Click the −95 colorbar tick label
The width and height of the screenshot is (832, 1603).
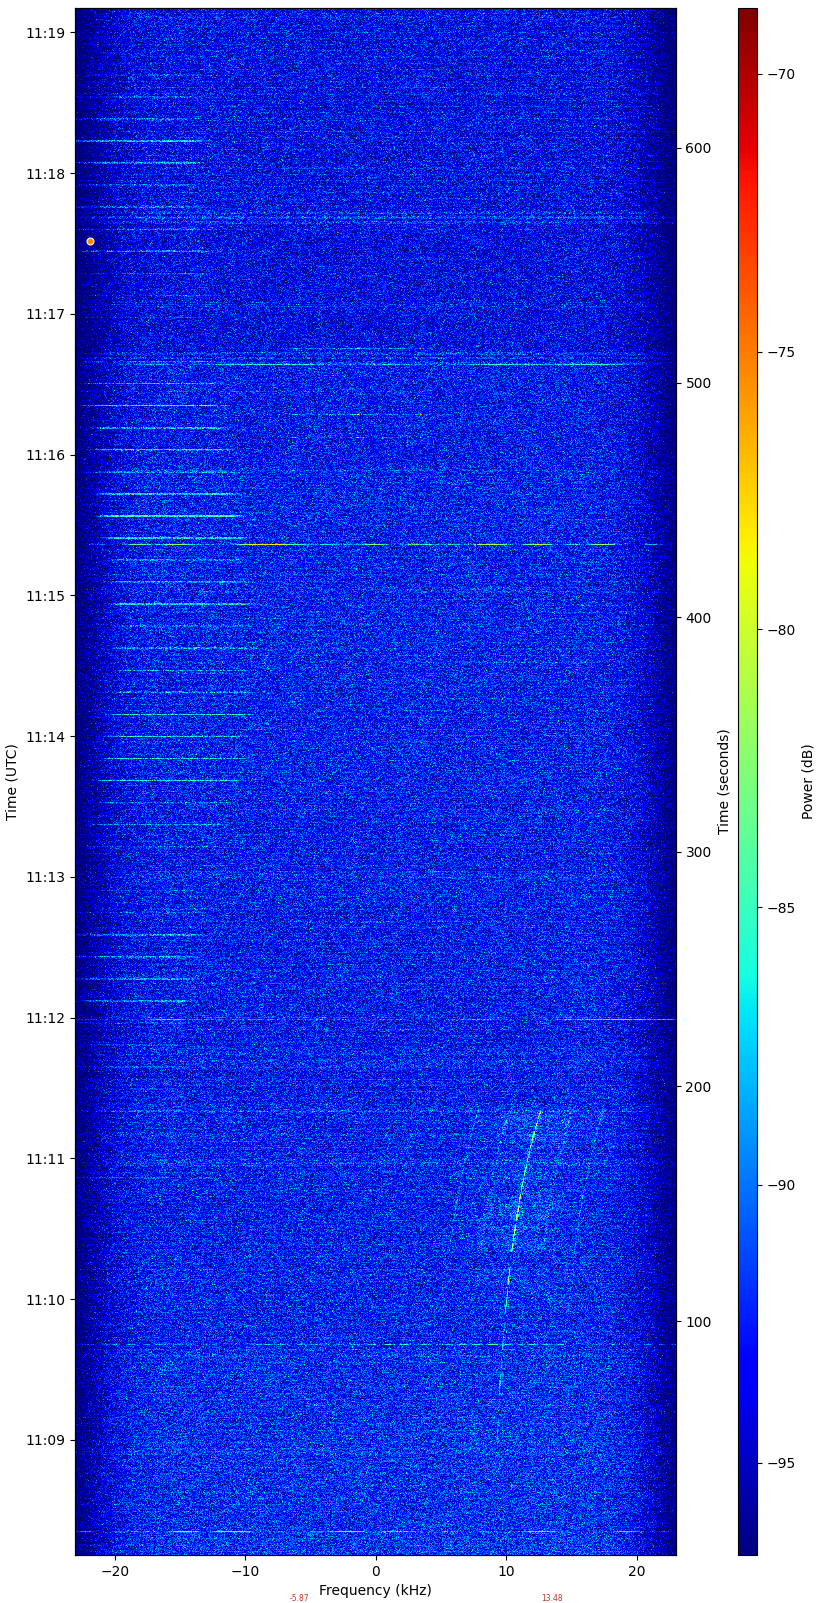[781, 1463]
